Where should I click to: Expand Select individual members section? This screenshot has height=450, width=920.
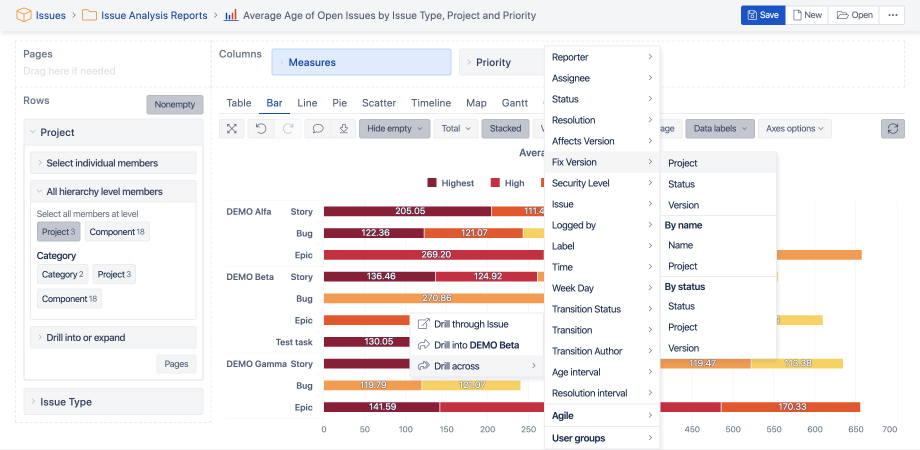tap(113, 163)
